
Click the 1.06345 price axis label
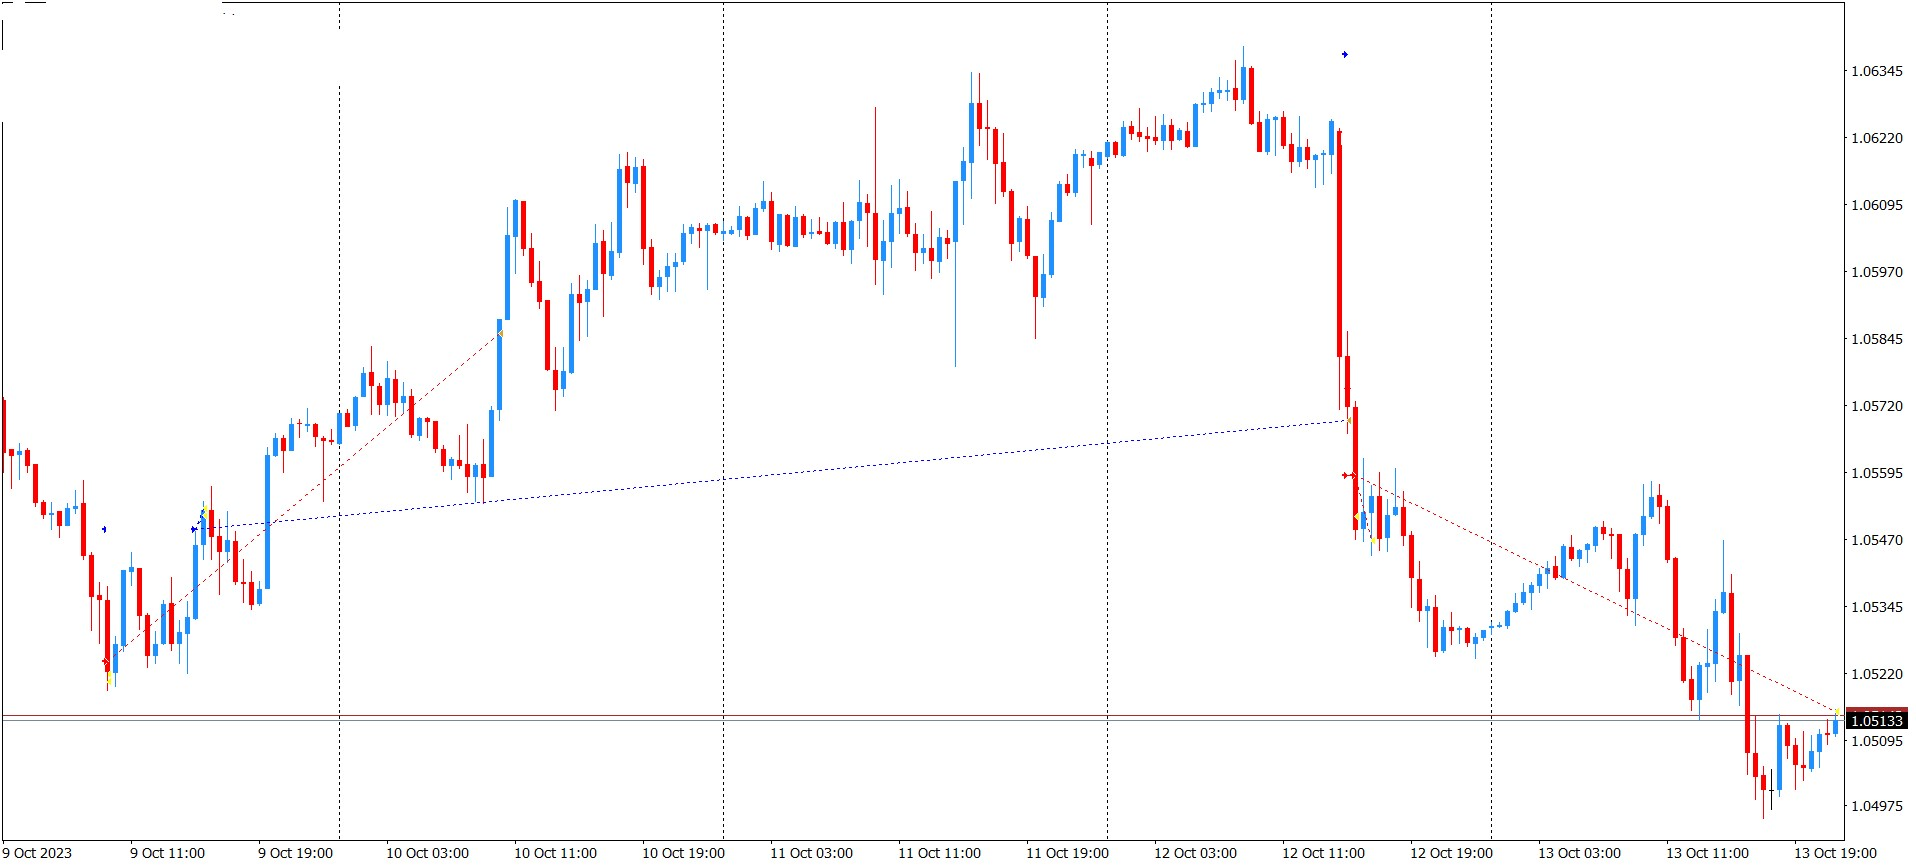pos(1877,71)
